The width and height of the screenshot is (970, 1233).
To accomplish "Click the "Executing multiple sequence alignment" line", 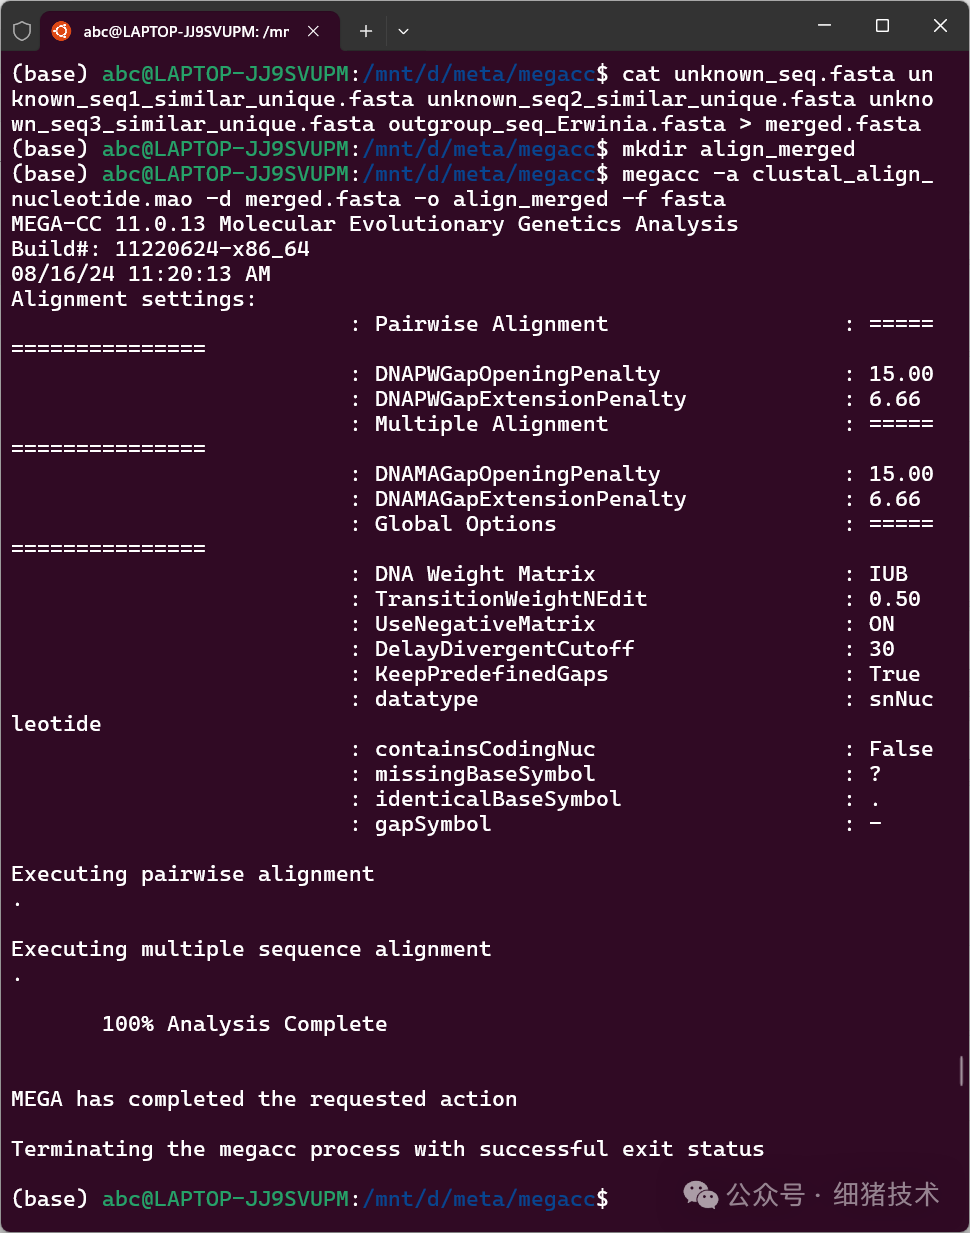I will pyautogui.click(x=251, y=949).
